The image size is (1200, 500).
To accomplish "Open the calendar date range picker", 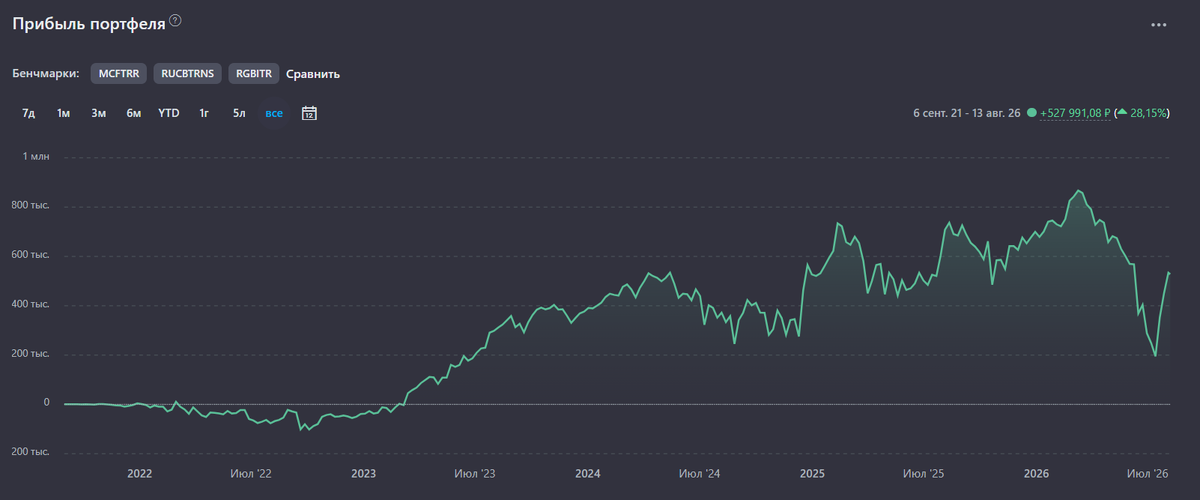I will tap(309, 113).
